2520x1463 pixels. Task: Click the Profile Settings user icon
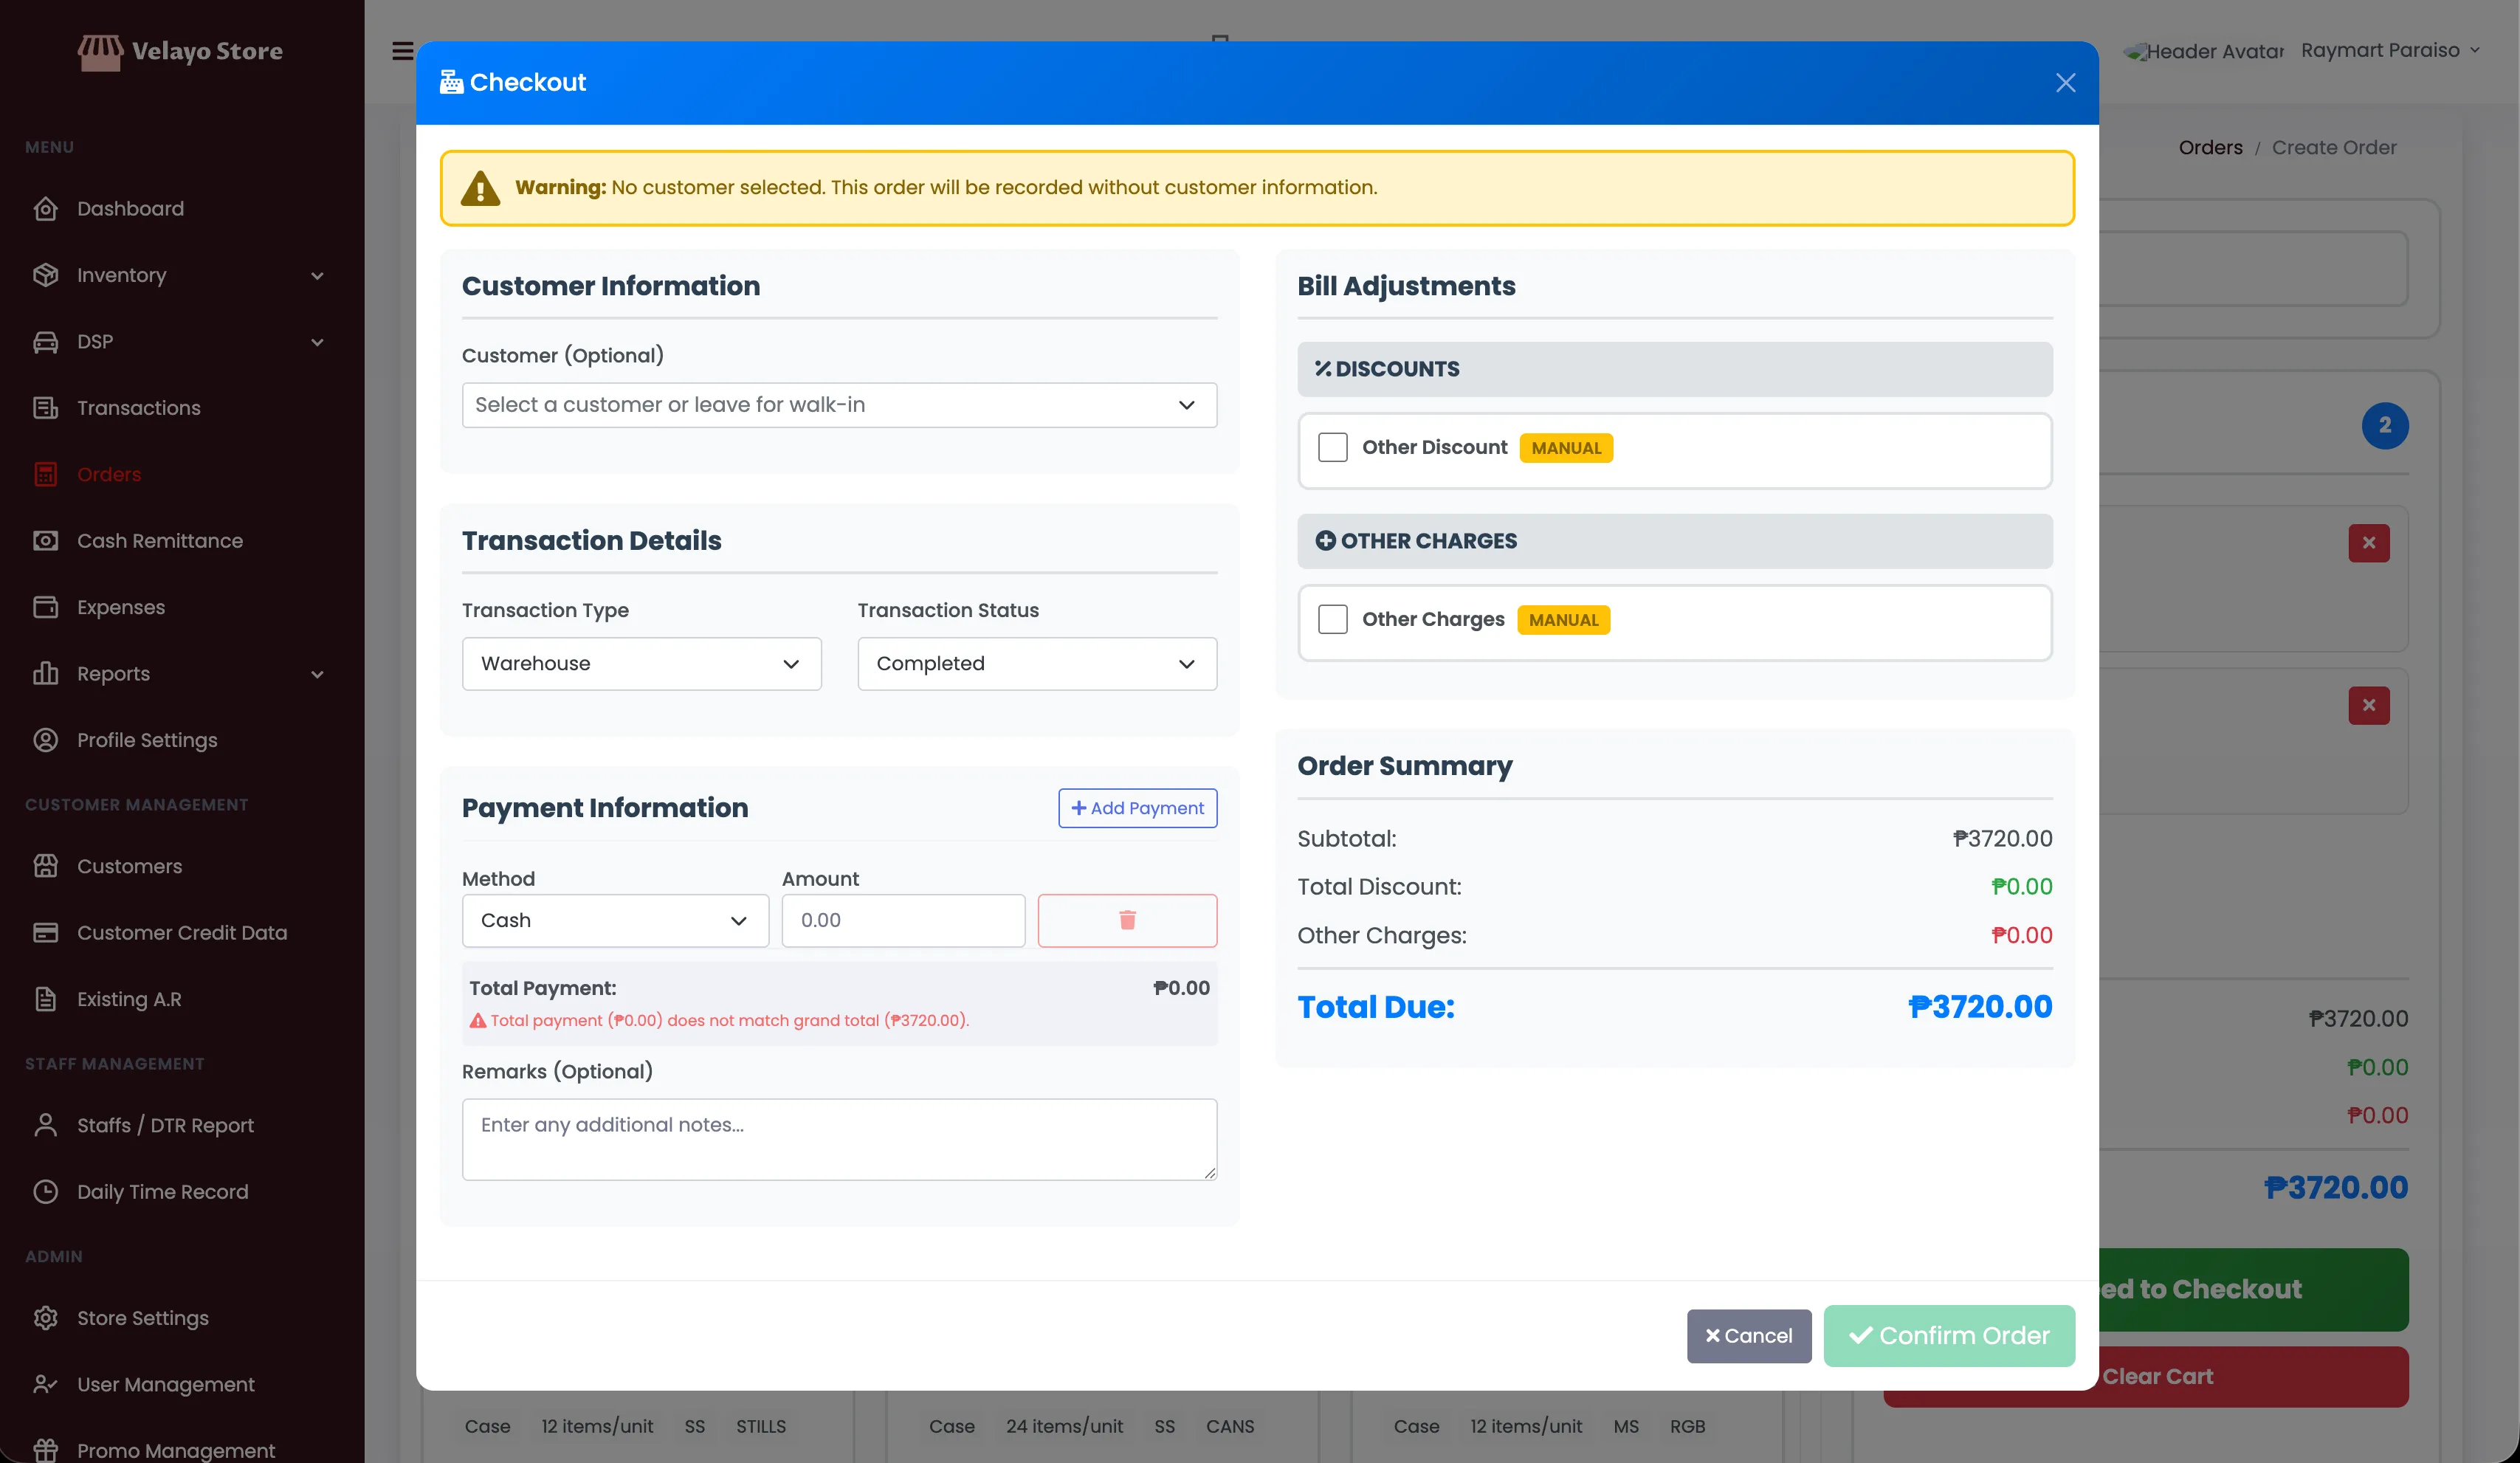[x=45, y=740]
